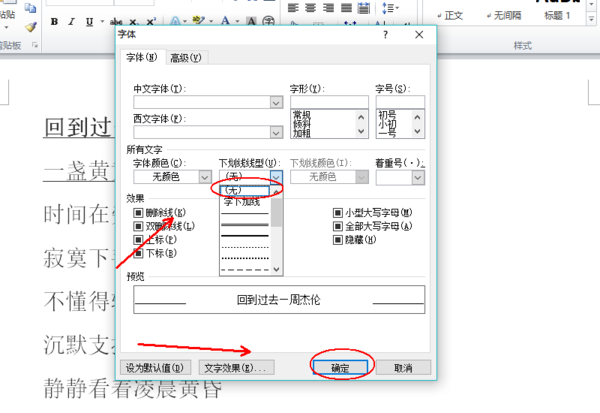Screen dimensions: 600x413
Task: Open the 字体颜色 font color dropdown
Action: click(205, 177)
